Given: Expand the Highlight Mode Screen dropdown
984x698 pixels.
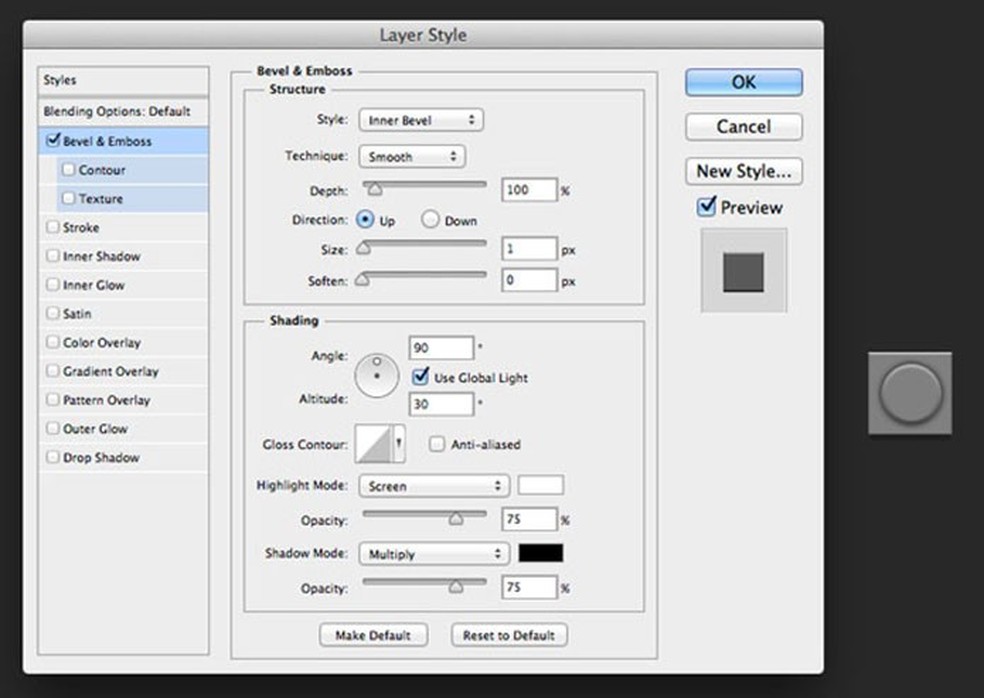Looking at the screenshot, I should (433, 486).
